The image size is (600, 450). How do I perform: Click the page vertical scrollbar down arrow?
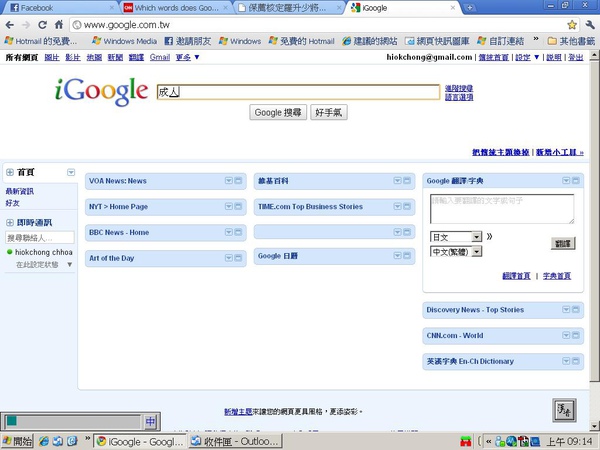coord(594,426)
